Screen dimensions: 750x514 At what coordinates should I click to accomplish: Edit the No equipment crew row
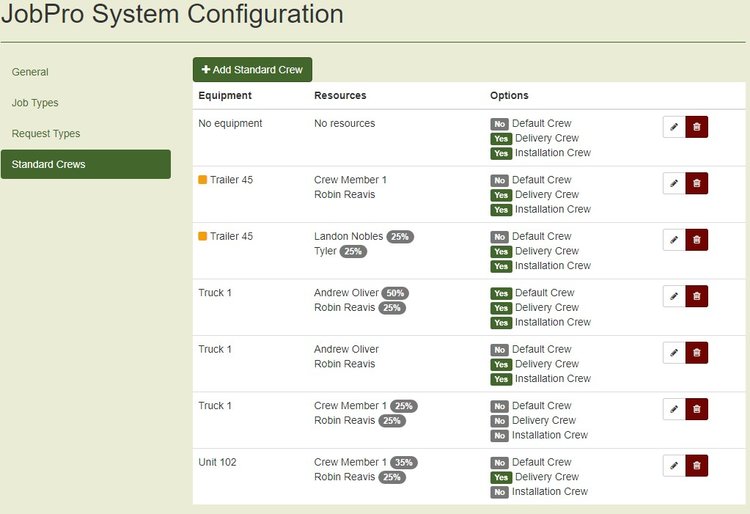tap(674, 127)
